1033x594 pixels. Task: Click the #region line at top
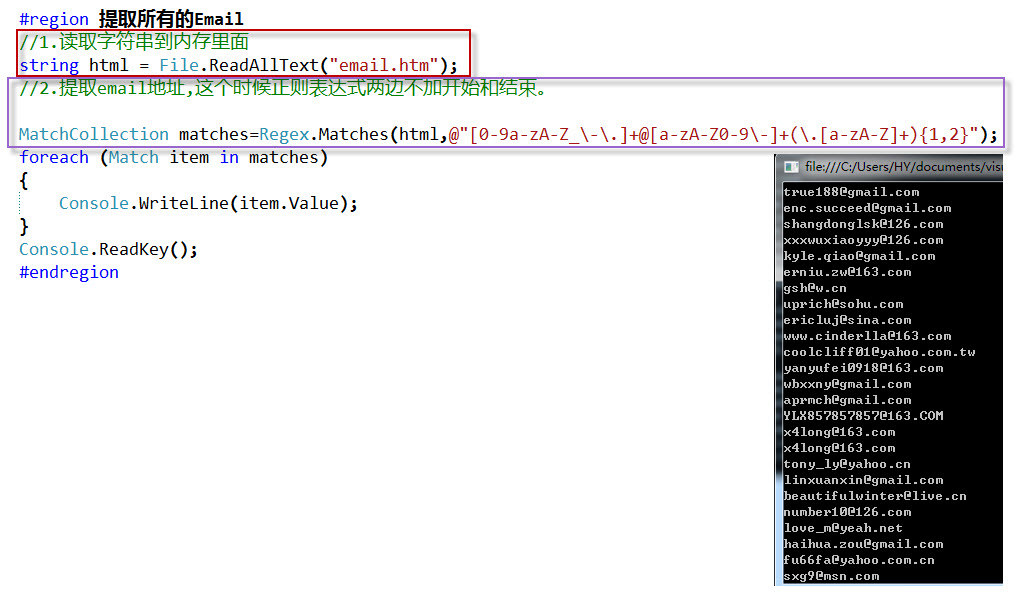131,18
